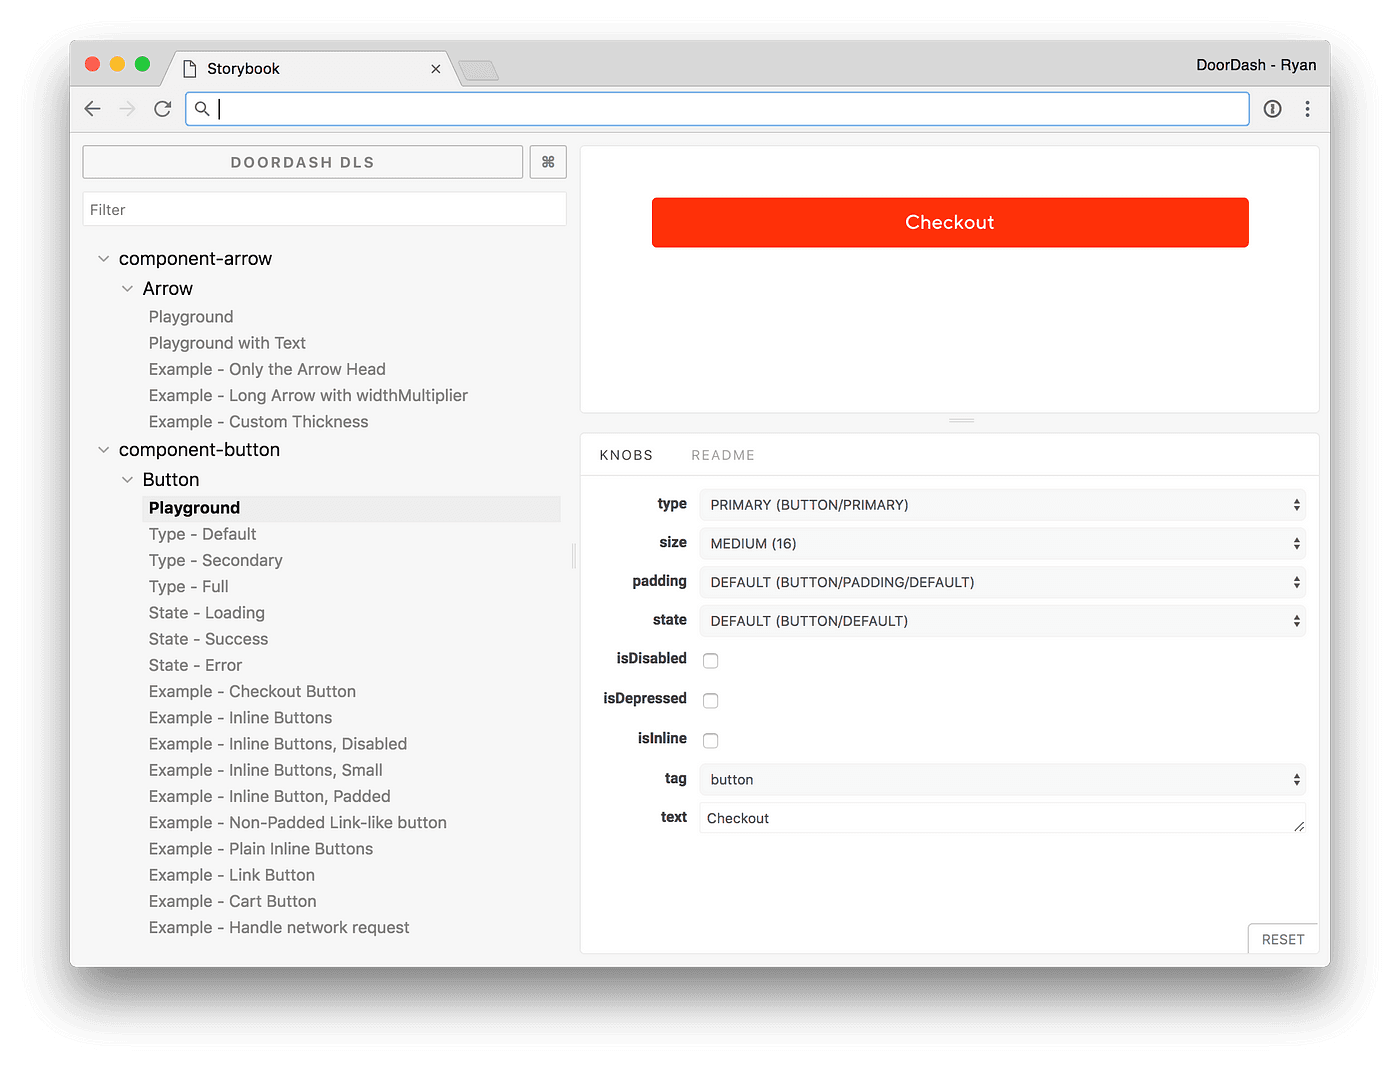
Task: Click the component-arrow group label
Action: pos(195,259)
